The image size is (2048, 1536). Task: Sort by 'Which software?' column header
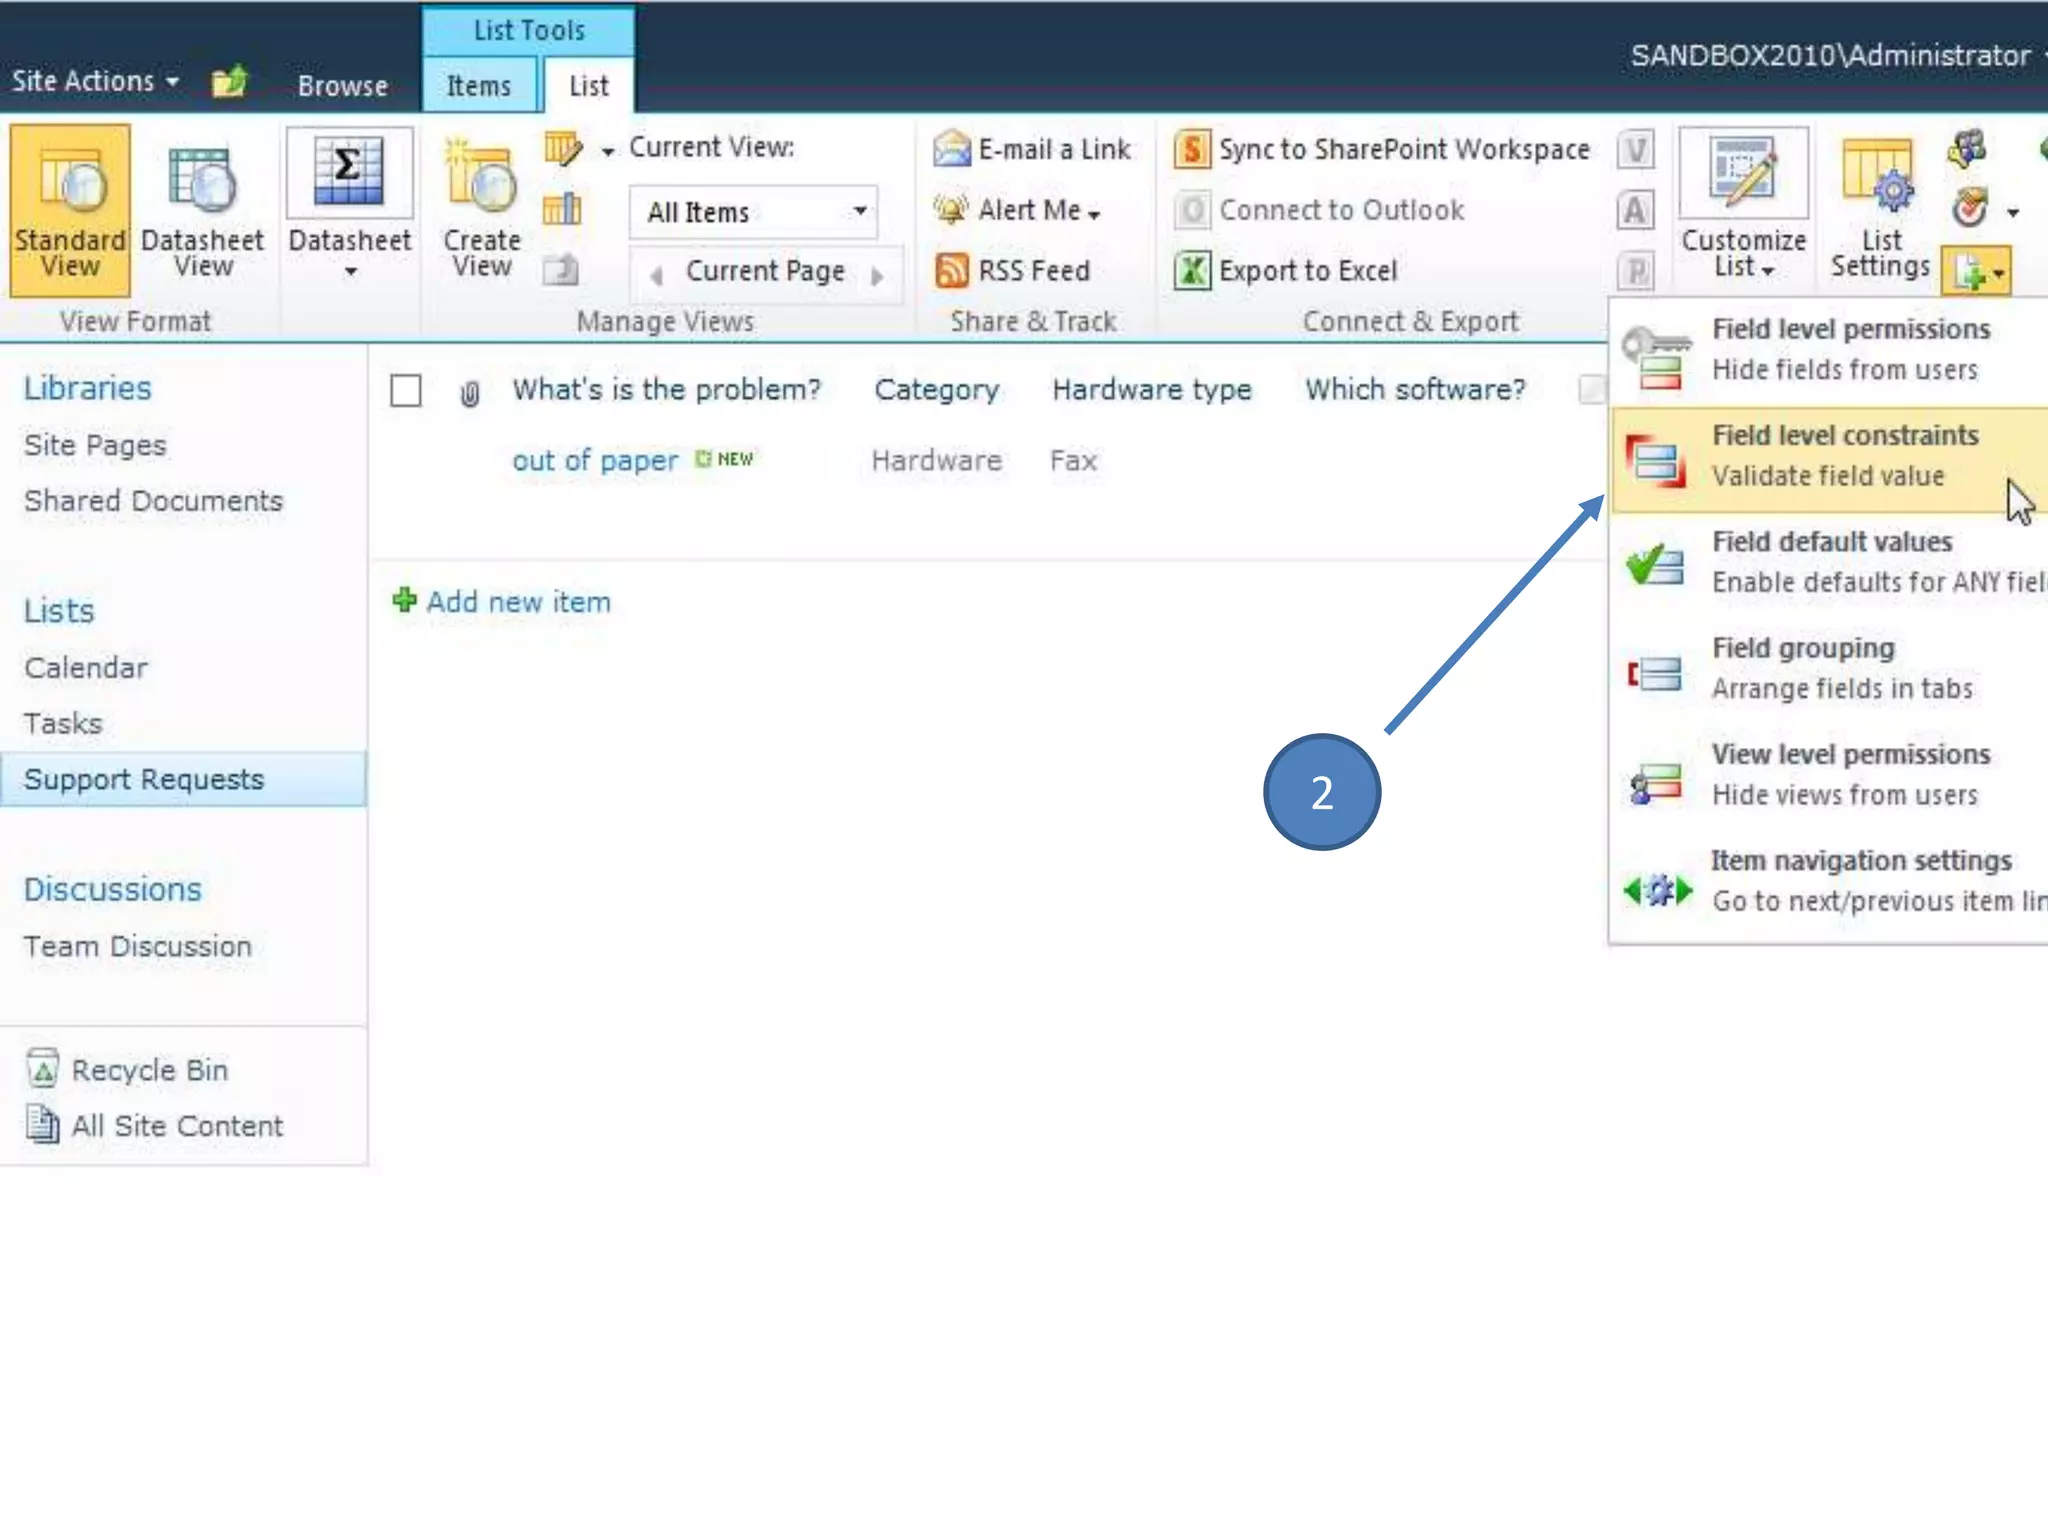[x=1415, y=389]
